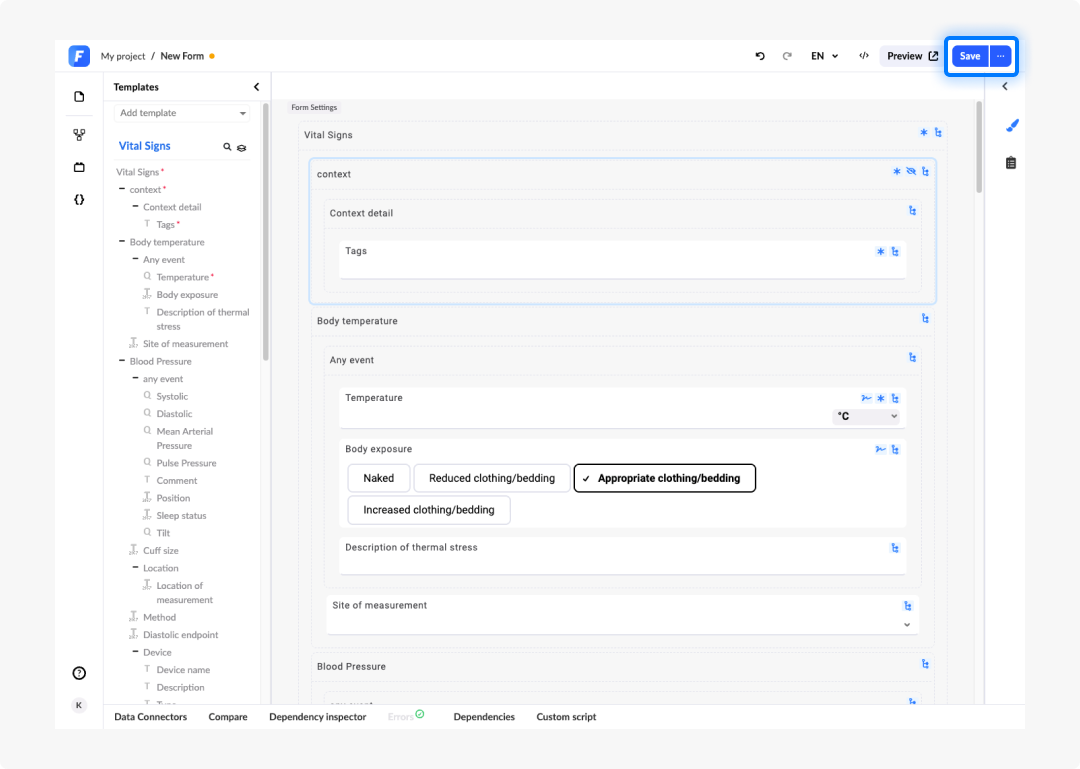Open the Form Settings button
Image resolution: width=1080 pixels, height=769 pixels.
tap(314, 107)
